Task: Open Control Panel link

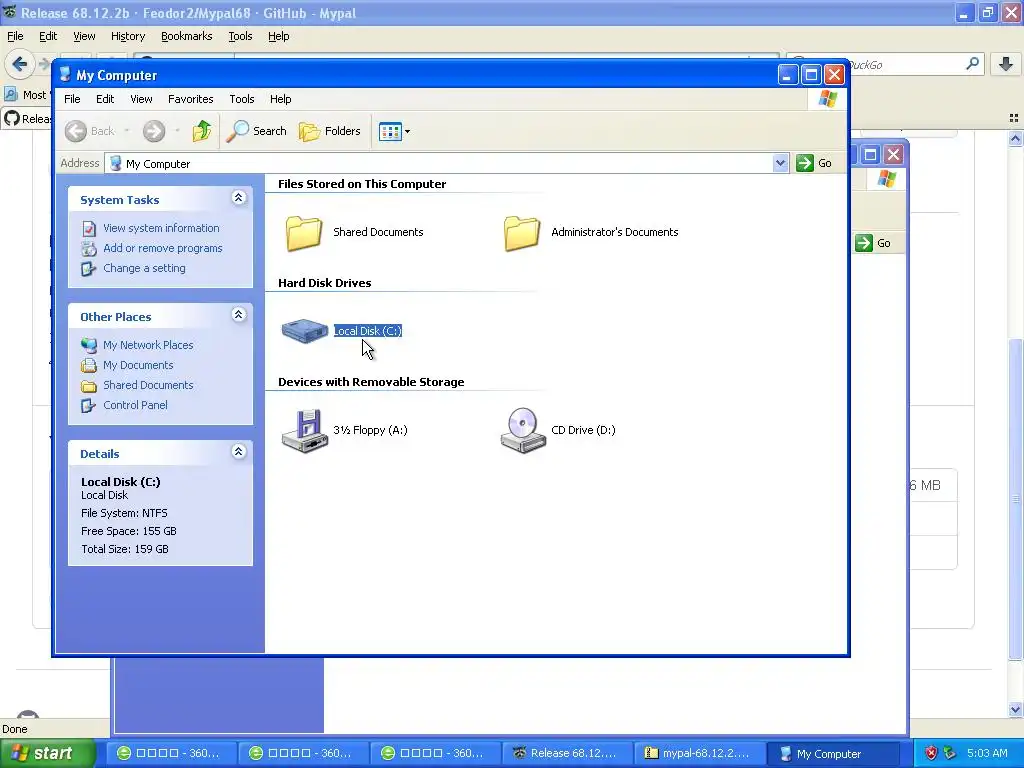Action: (x=135, y=405)
